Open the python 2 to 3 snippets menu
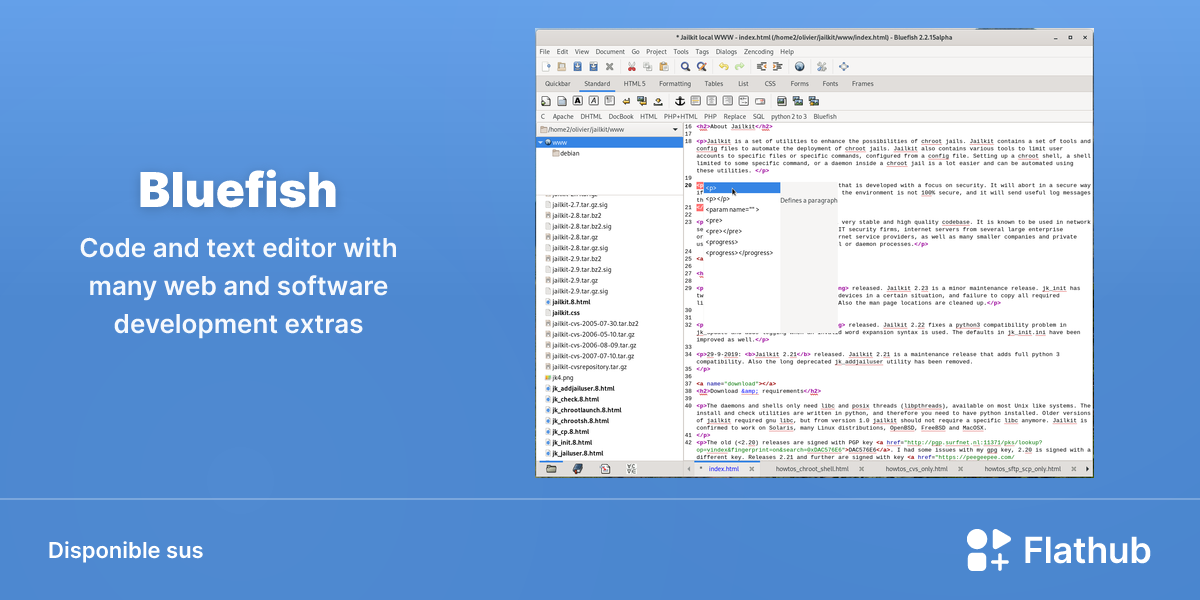Viewport: 1200px width, 600px height. pos(789,116)
